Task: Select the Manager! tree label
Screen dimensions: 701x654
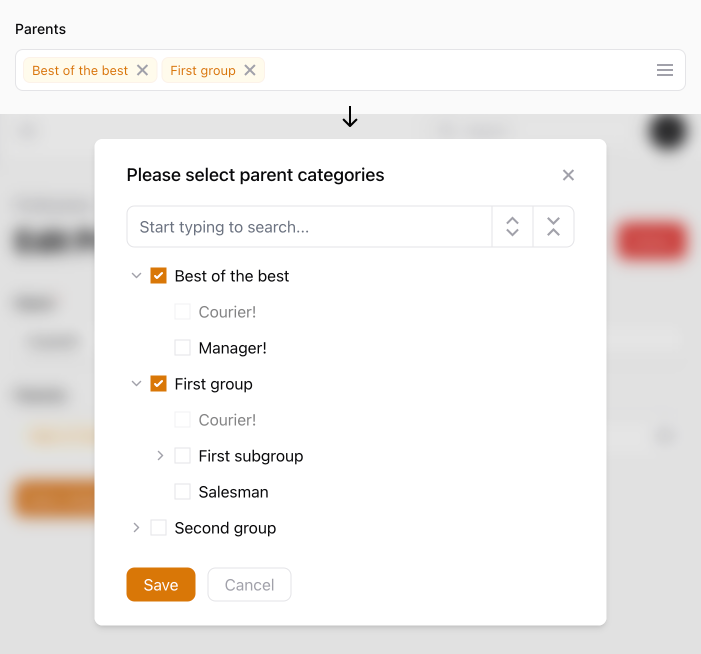Action: click(232, 348)
